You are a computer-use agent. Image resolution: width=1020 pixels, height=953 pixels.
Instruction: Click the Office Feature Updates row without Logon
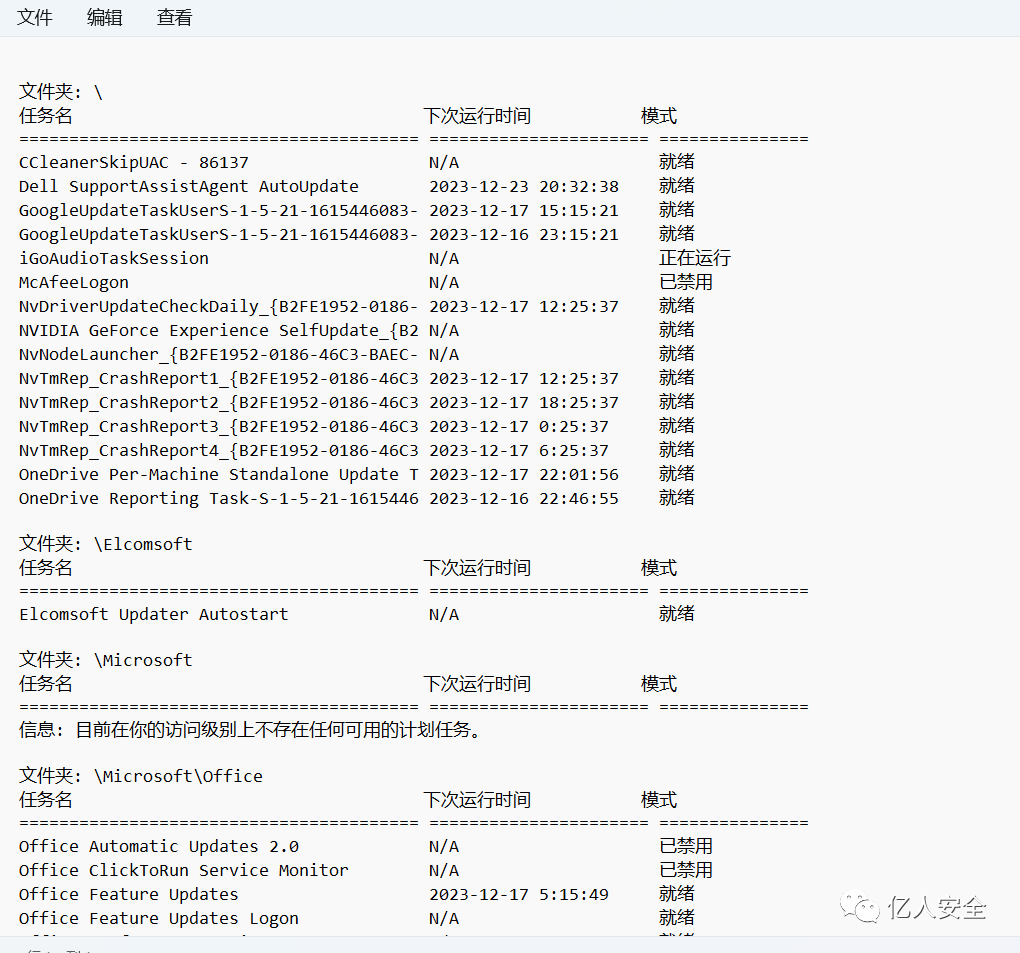point(129,894)
